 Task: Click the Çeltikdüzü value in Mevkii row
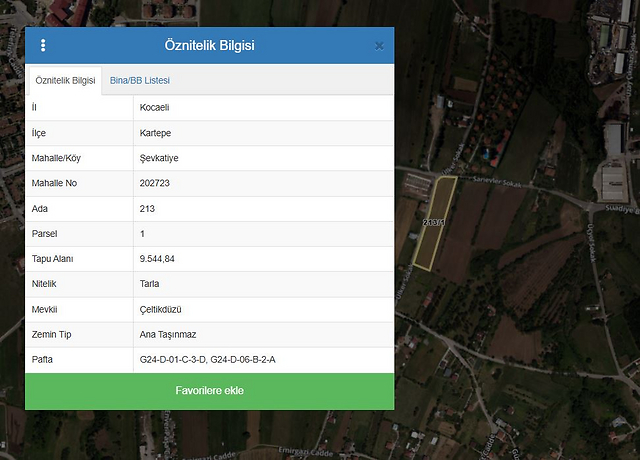pyautogui.click(x=161, y=309)
